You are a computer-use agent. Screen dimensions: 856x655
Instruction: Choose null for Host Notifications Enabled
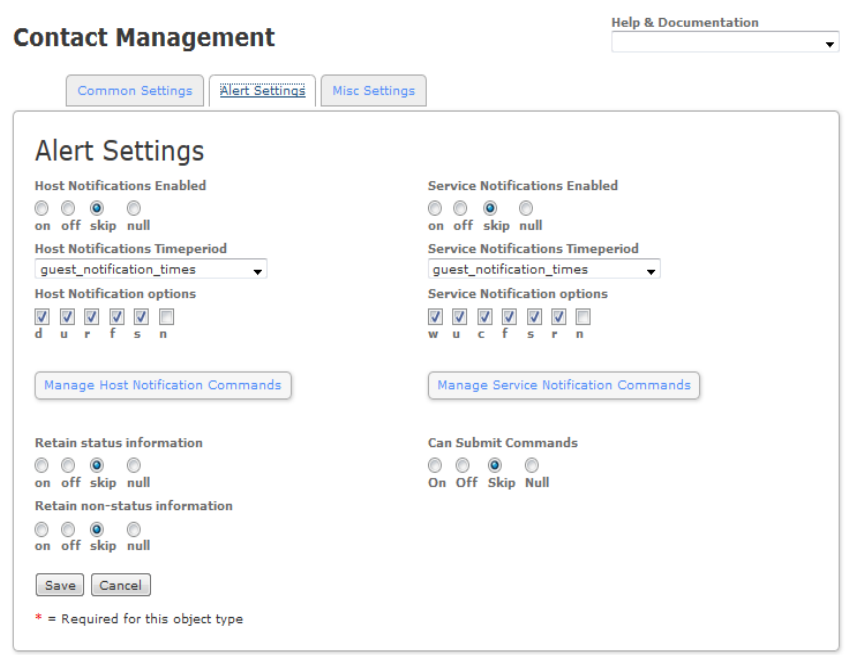coord(134,209)
